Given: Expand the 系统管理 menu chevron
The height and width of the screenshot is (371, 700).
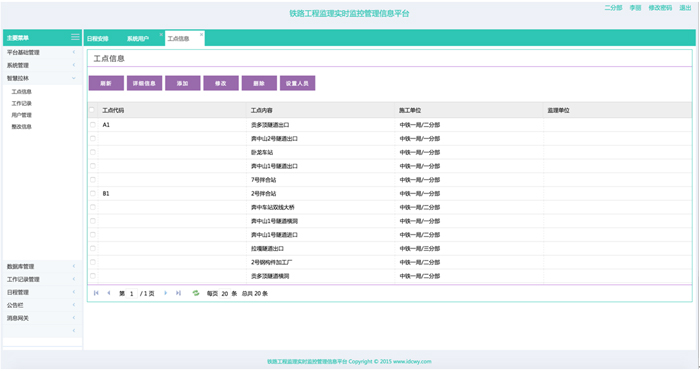Looking at the screenshot, I should (74, 65).
